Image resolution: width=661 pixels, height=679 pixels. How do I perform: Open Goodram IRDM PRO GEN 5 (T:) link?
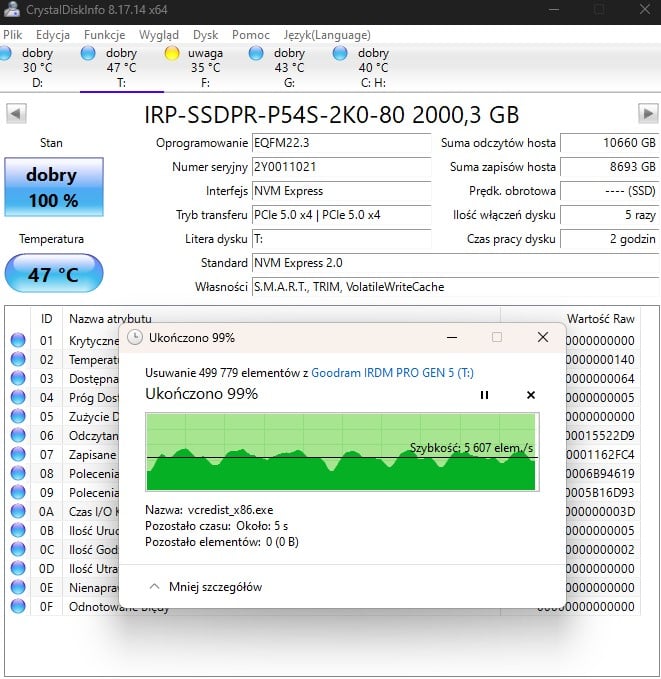tap(392, 373)
